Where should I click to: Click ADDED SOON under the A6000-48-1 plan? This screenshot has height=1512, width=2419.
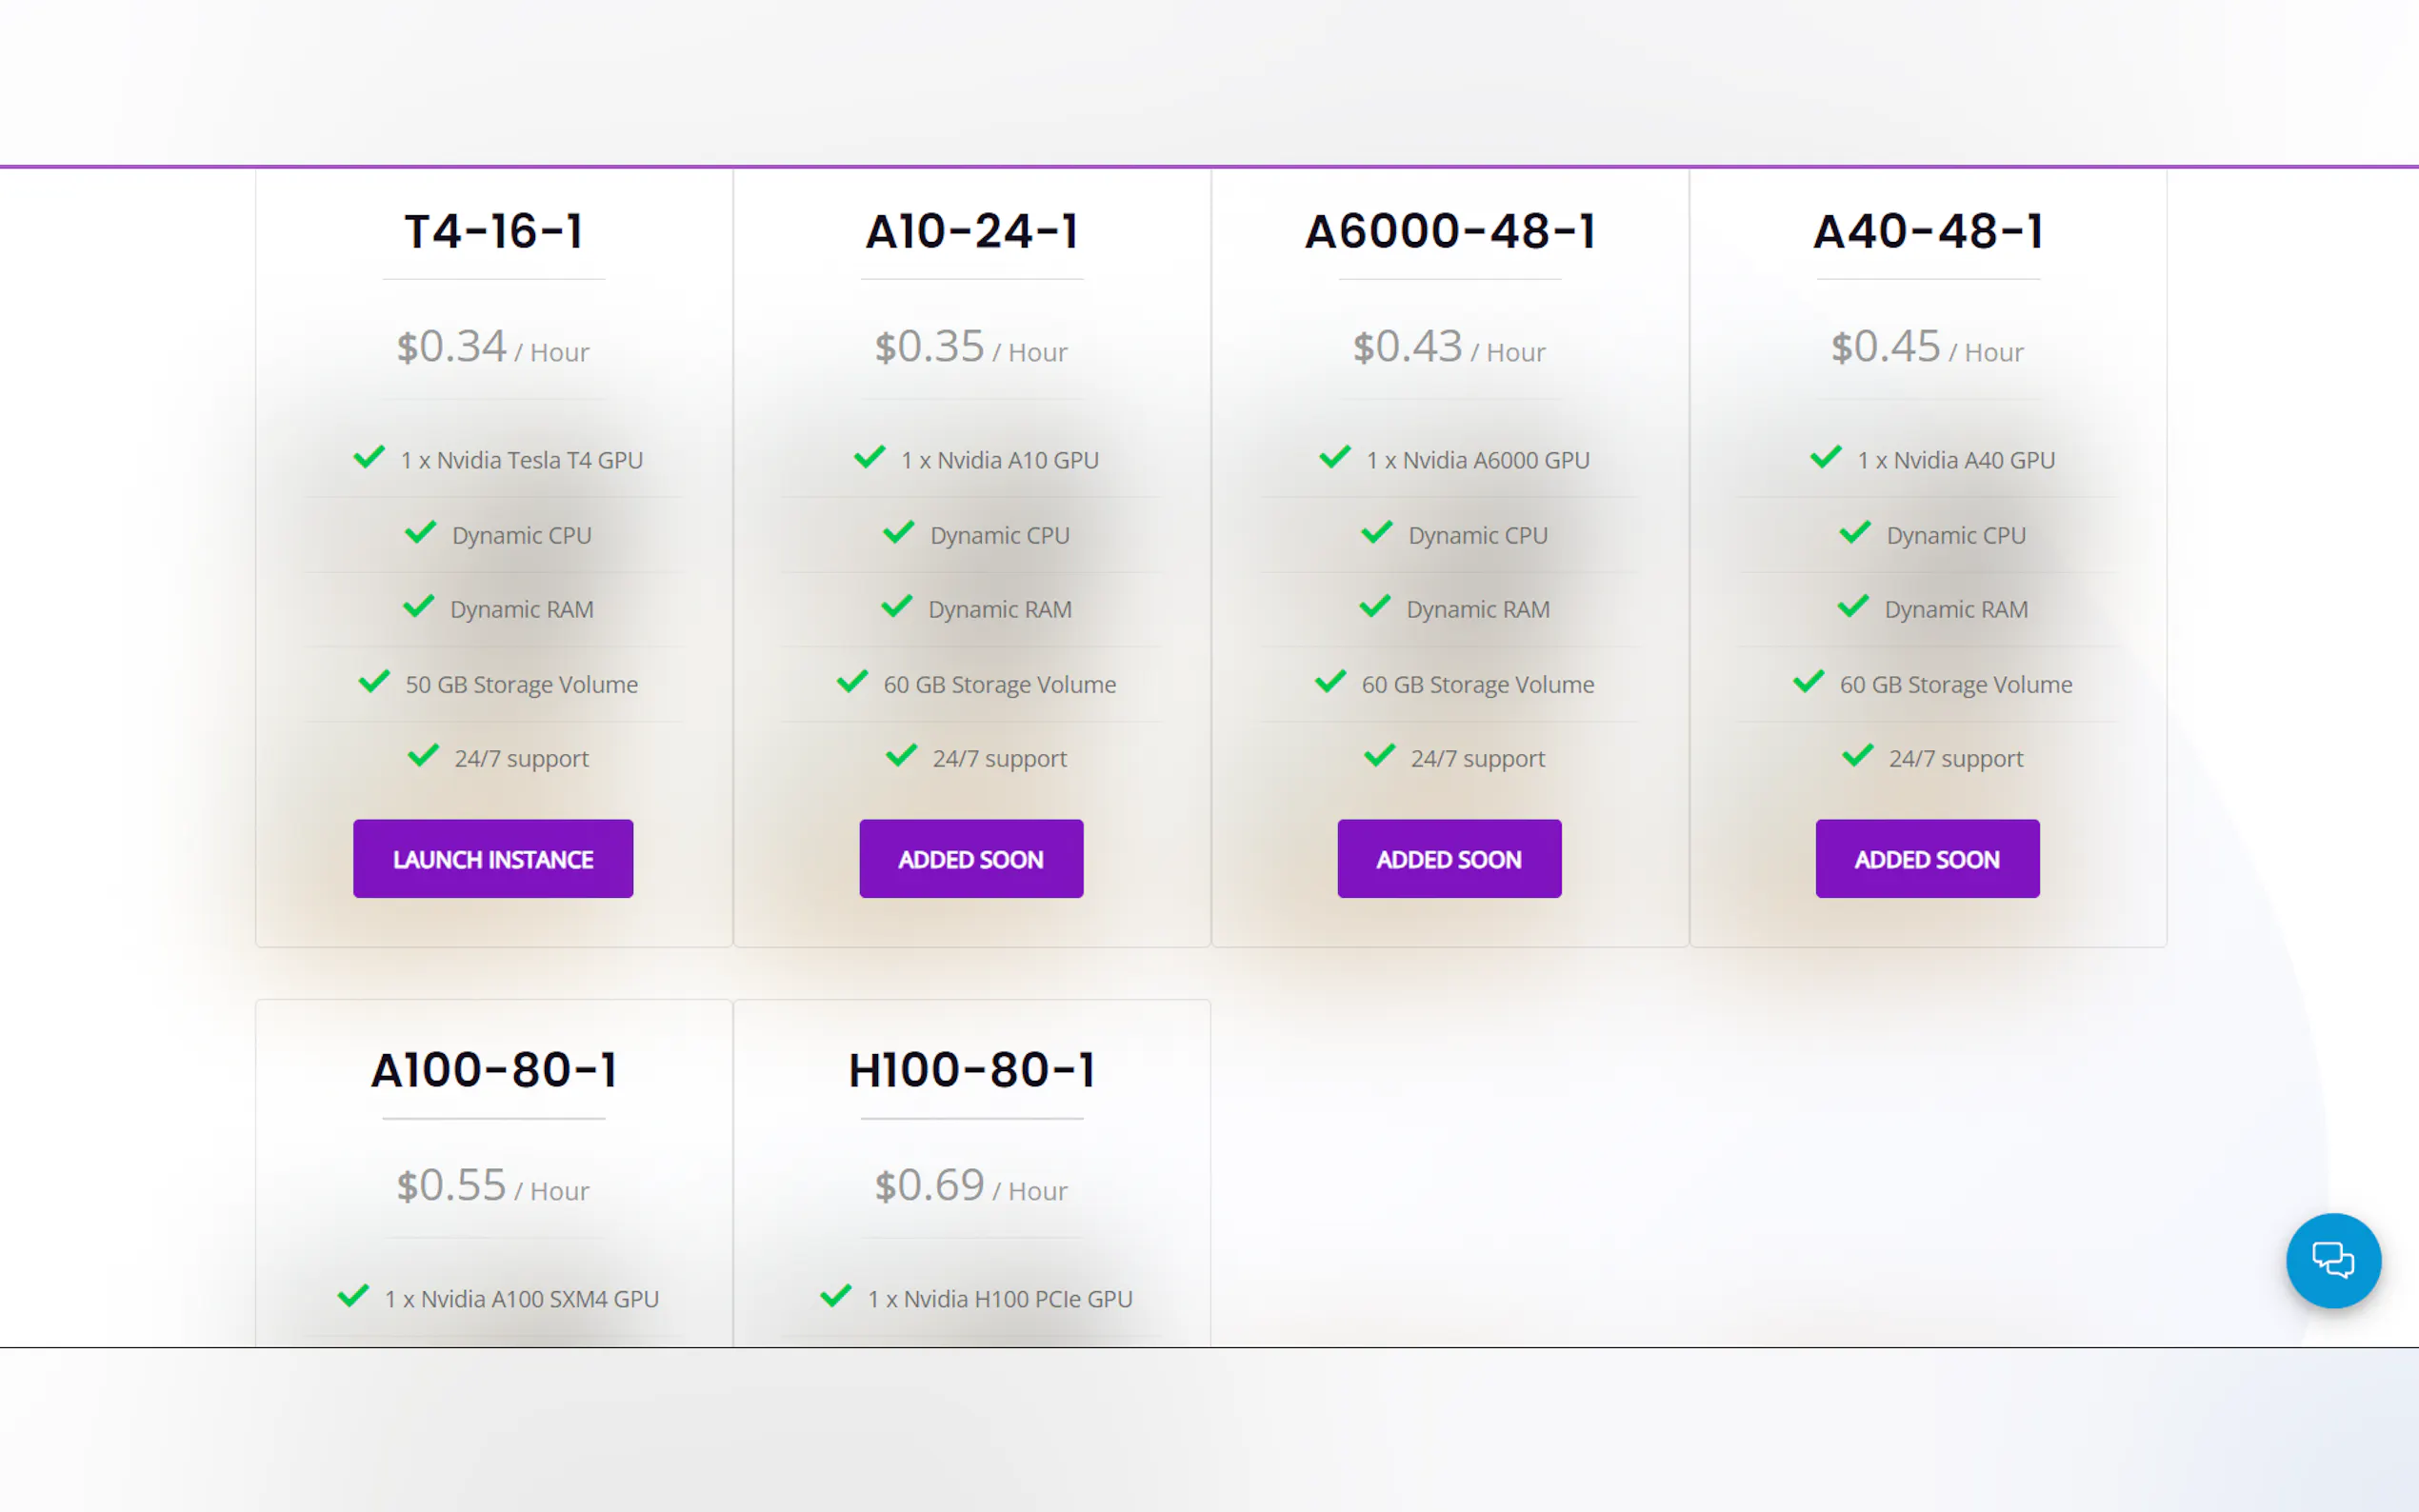(1449, 859)
